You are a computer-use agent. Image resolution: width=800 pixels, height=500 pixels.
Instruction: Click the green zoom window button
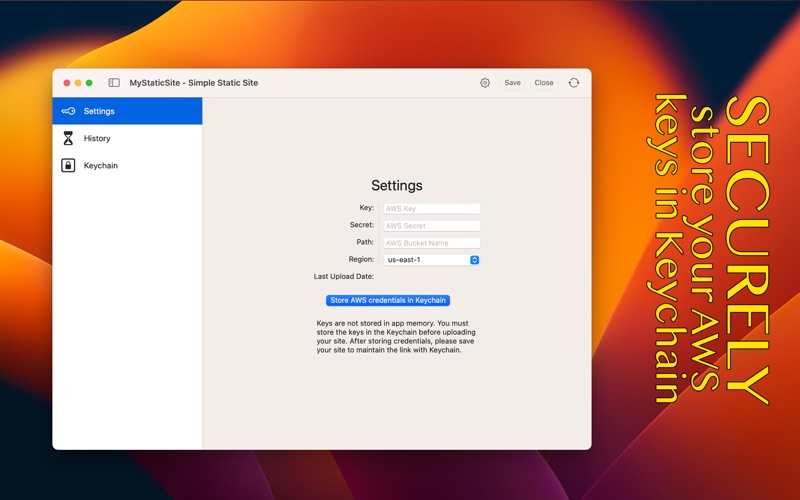point(89,83)
